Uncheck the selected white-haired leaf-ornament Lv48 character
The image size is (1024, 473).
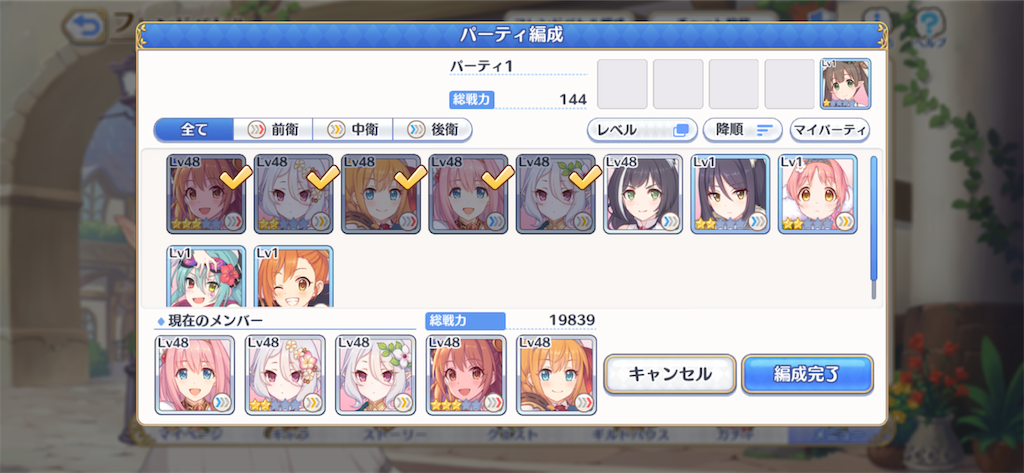556,194
